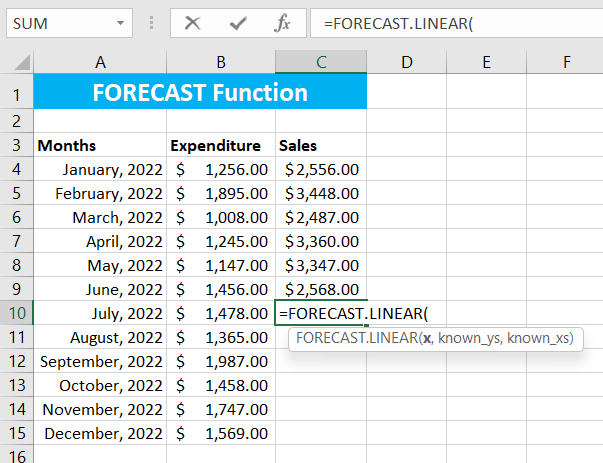Select July expenditure cell $1,478.00
The width and height of the screenshot is (603, 463).
220,313
